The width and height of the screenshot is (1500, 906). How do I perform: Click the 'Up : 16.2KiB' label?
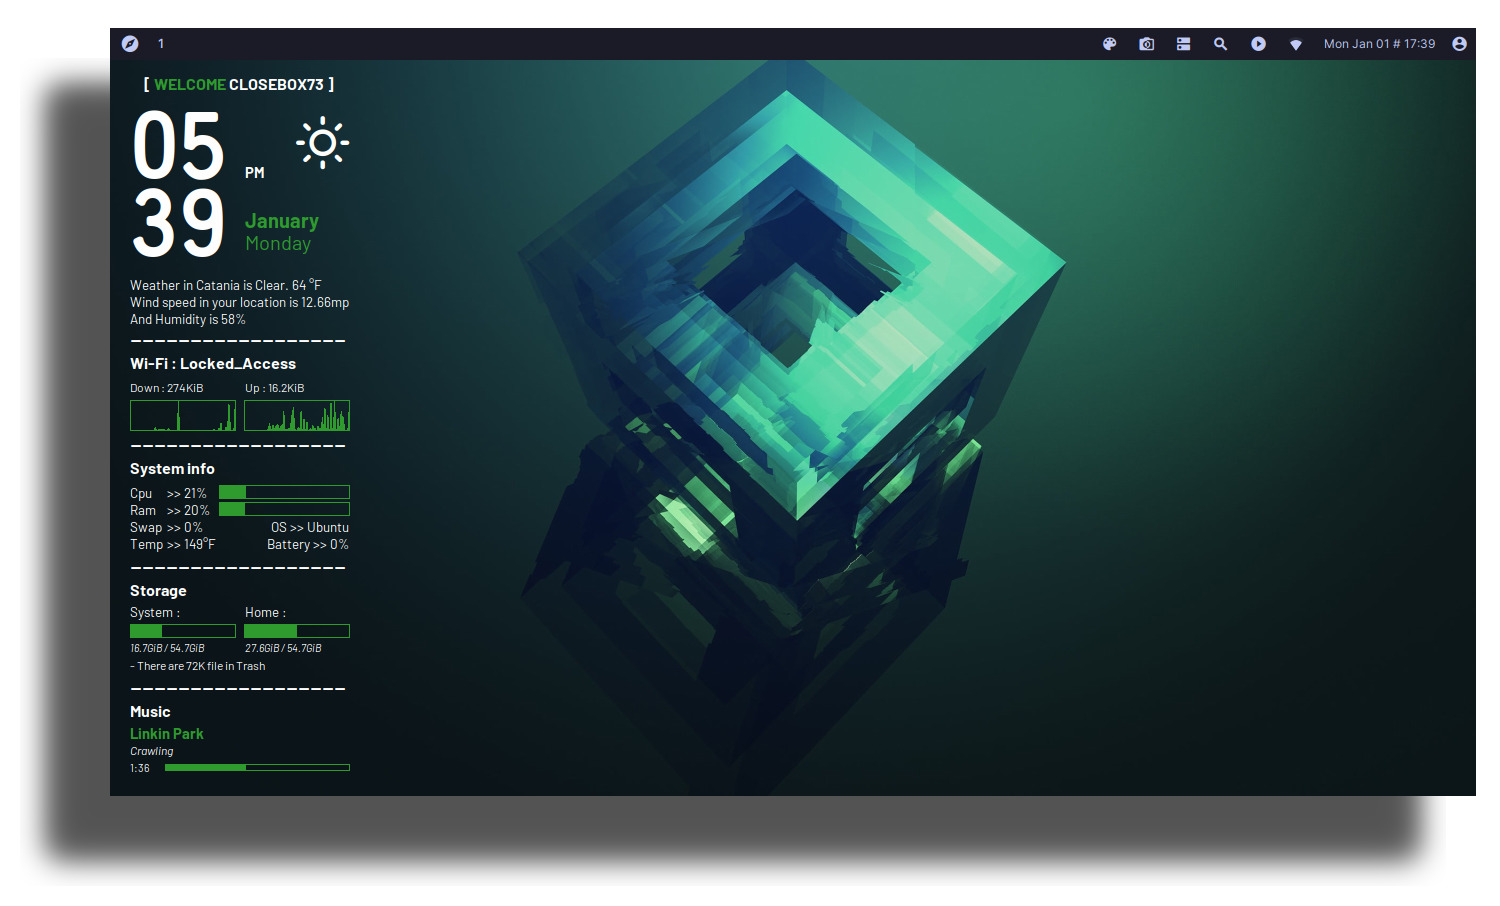pos(275,388)
